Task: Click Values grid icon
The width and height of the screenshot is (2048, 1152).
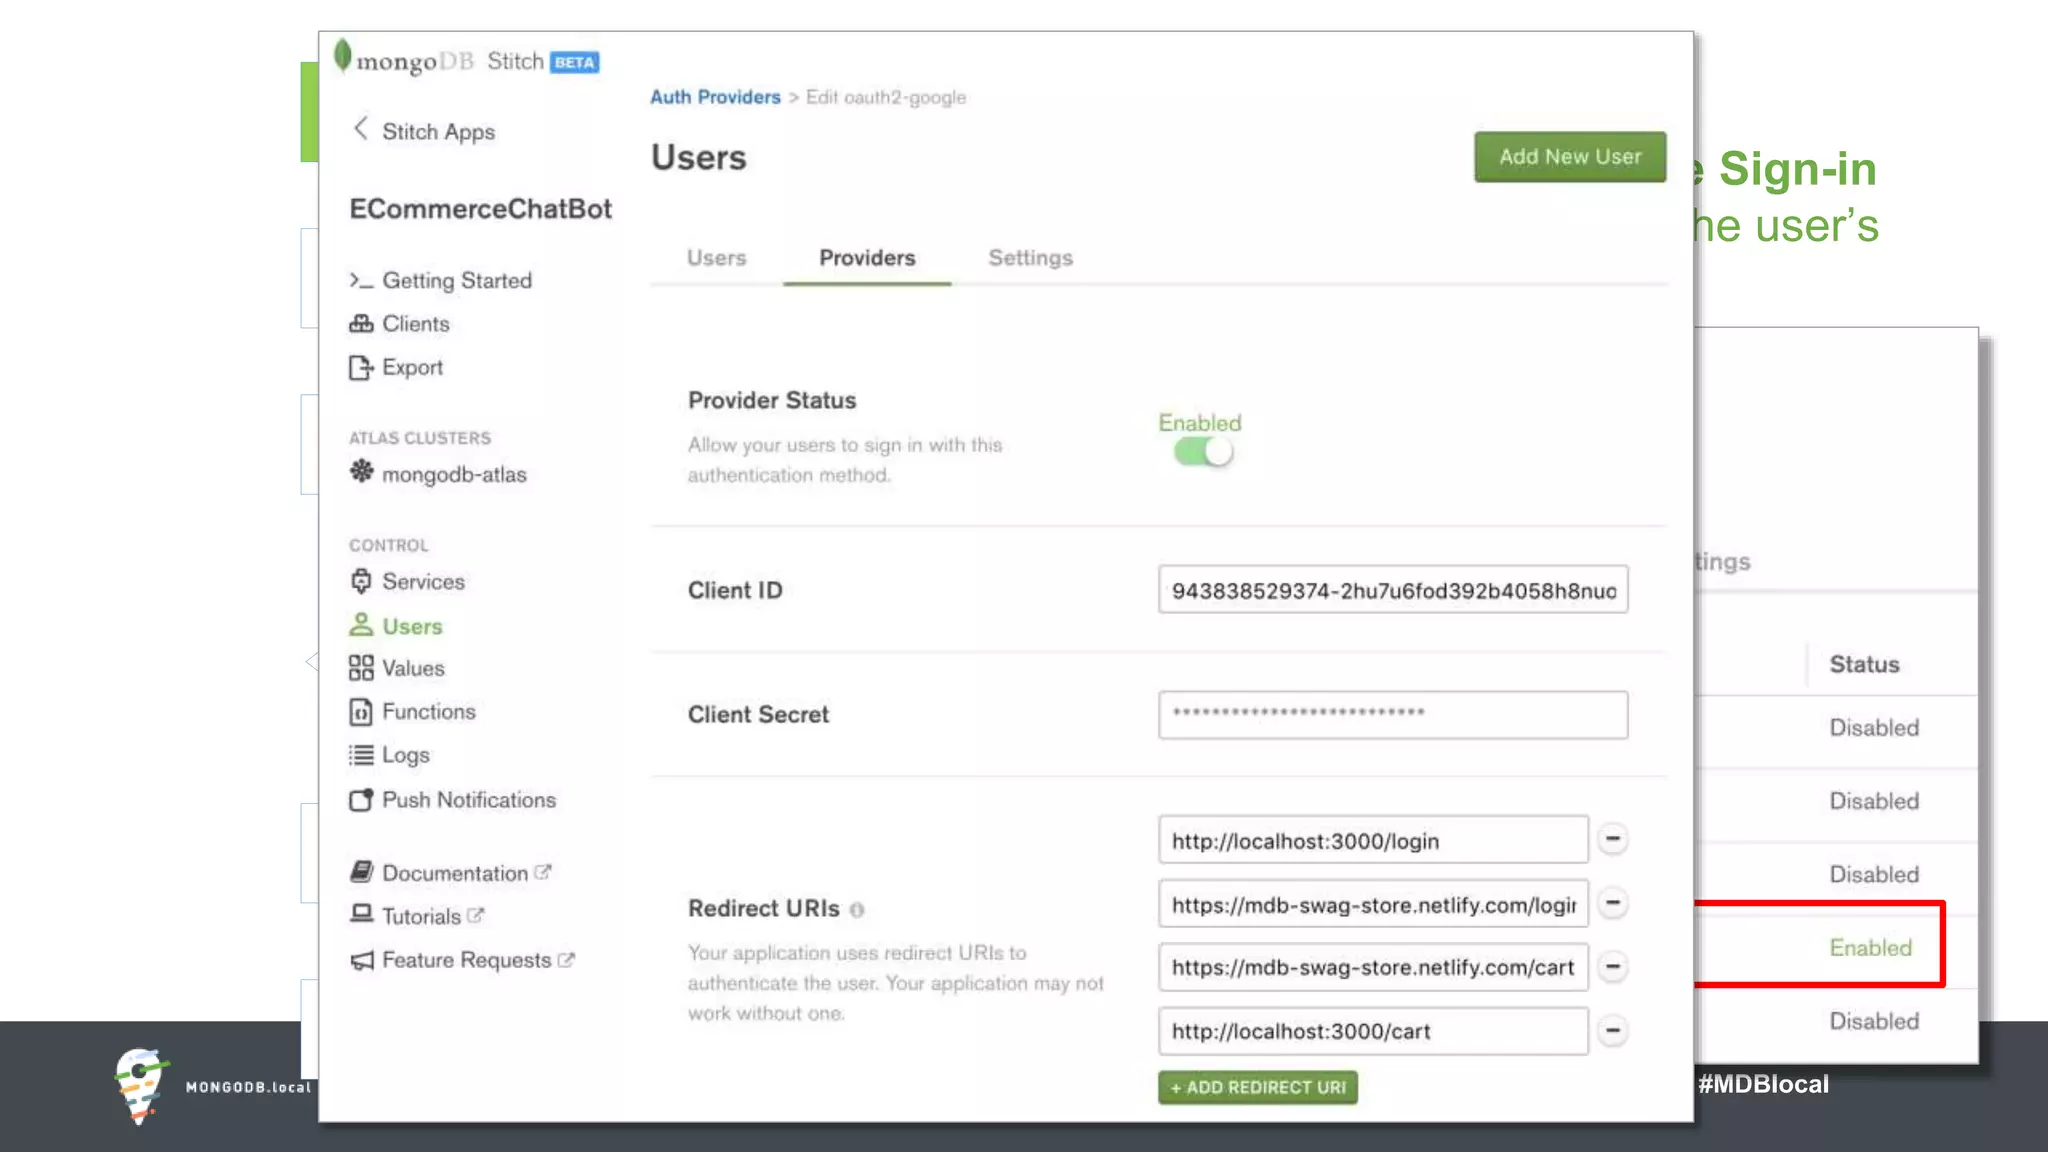Action: 361,668
